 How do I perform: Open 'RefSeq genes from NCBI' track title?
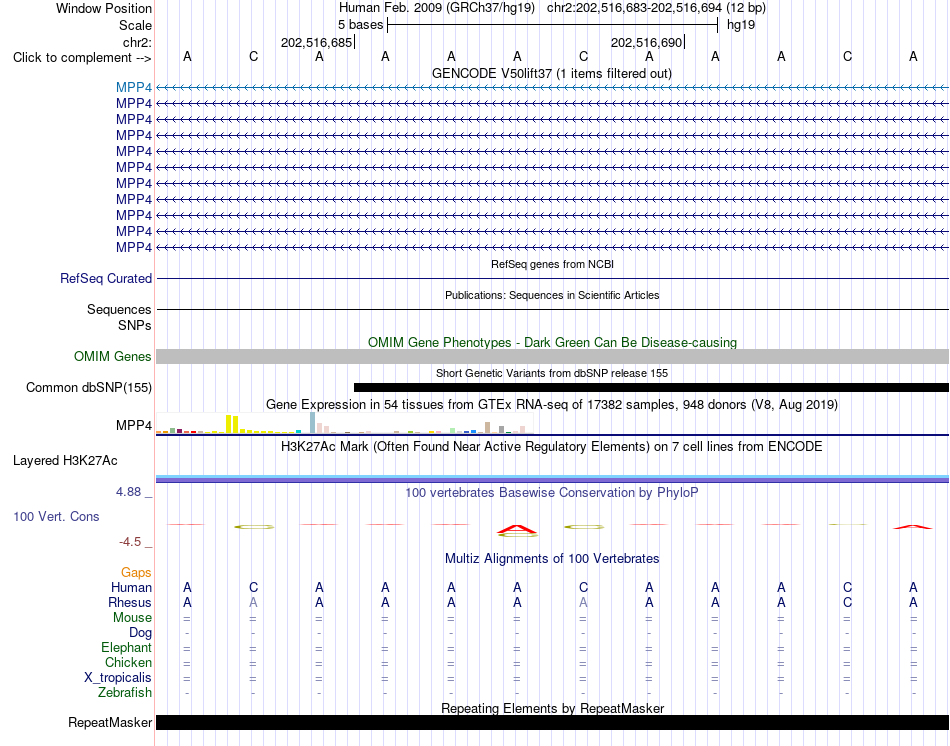(552, 264)
